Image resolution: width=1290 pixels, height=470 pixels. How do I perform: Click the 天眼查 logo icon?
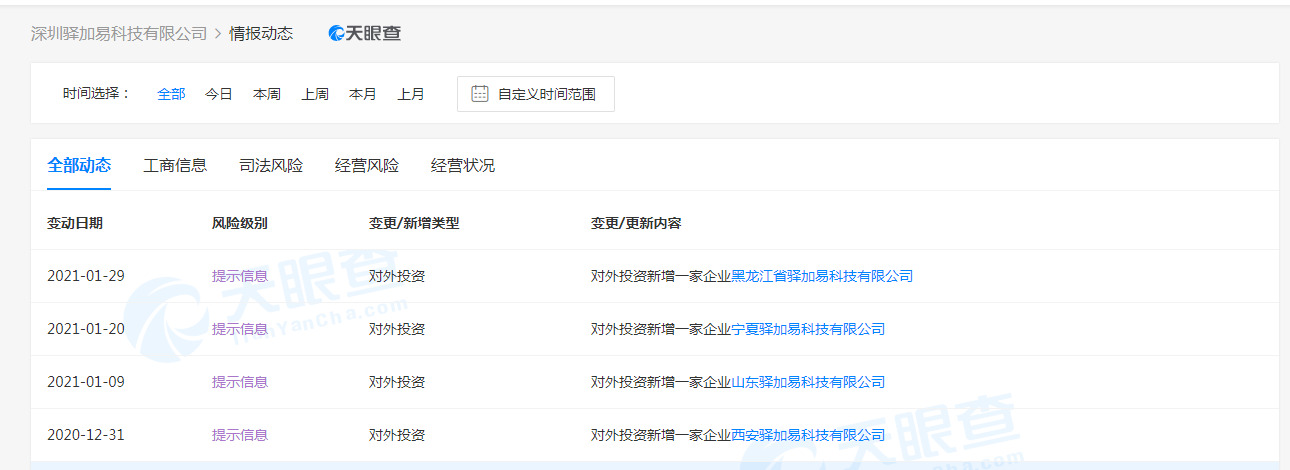click(x=365, y=33)
